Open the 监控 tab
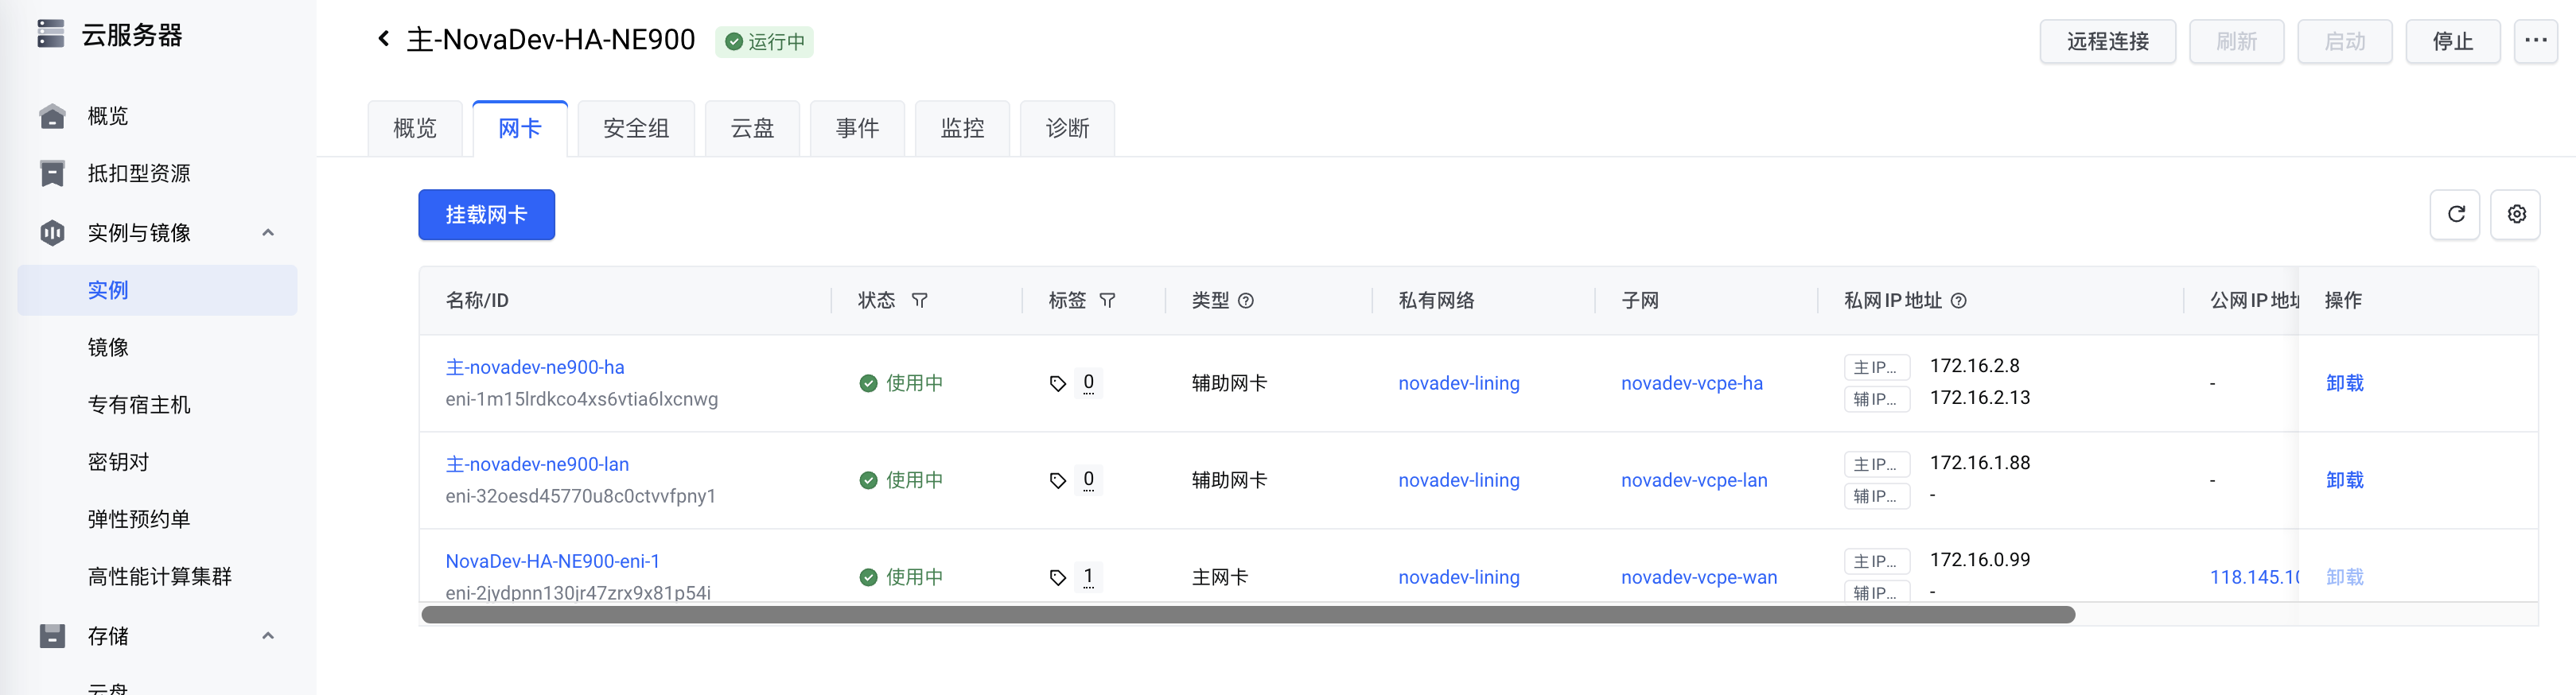 tap(962, 128)
